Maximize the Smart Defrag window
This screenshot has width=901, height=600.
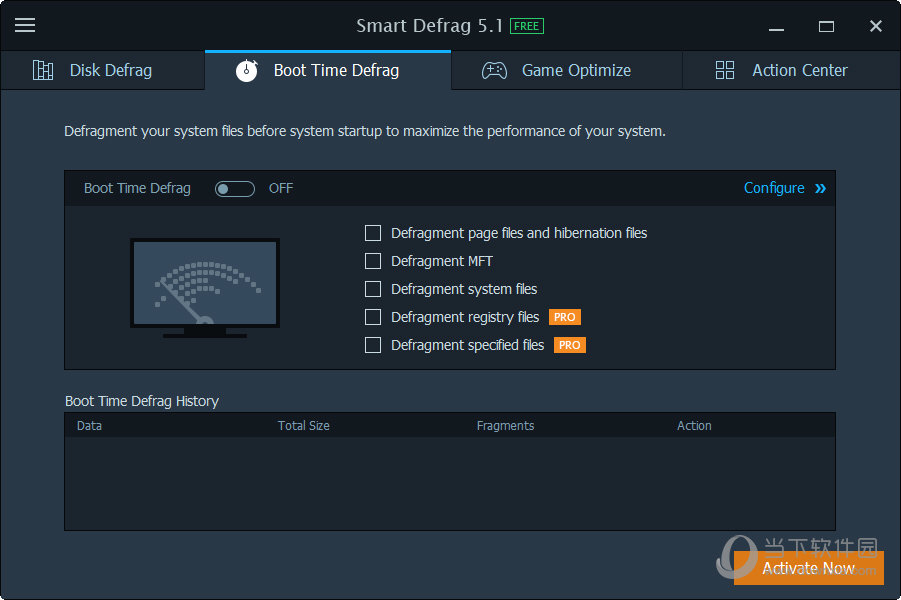[x=826, y=26]
